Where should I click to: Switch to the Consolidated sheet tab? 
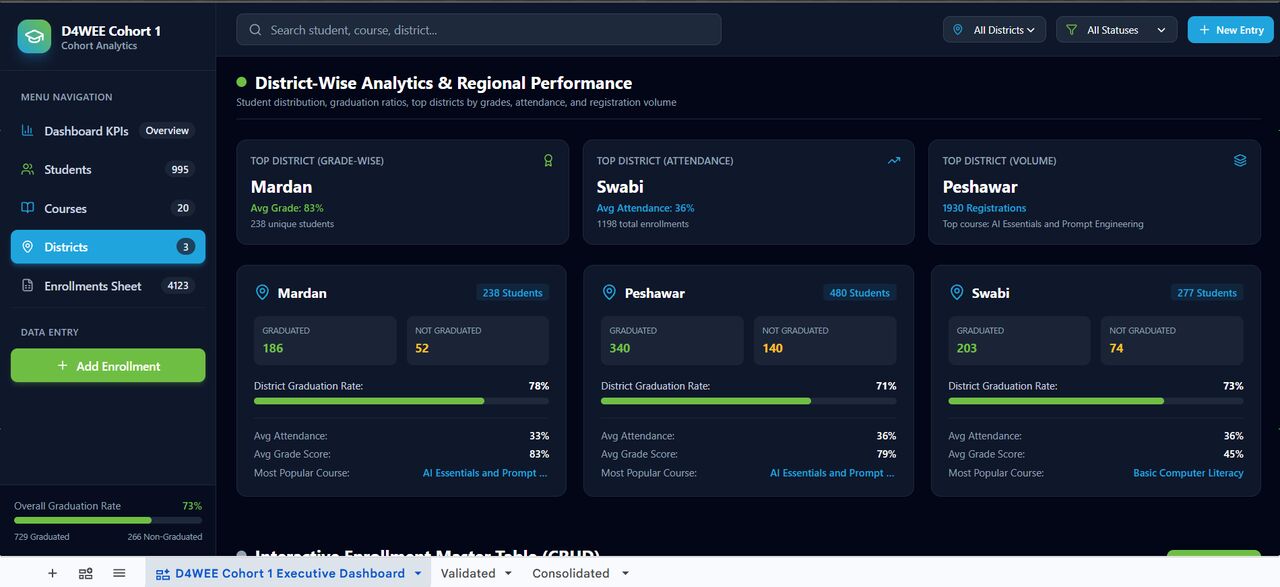click(x=570, y=573)
